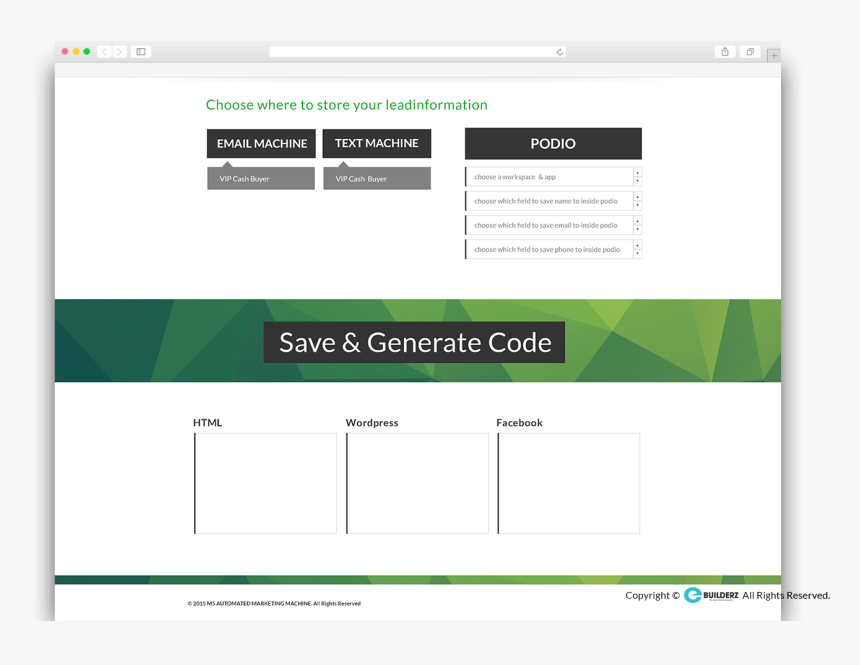Image resolution: width=860 pixels, height=665 pixels.
Task: Open the save email field dropdown
Action: point(553,225)
